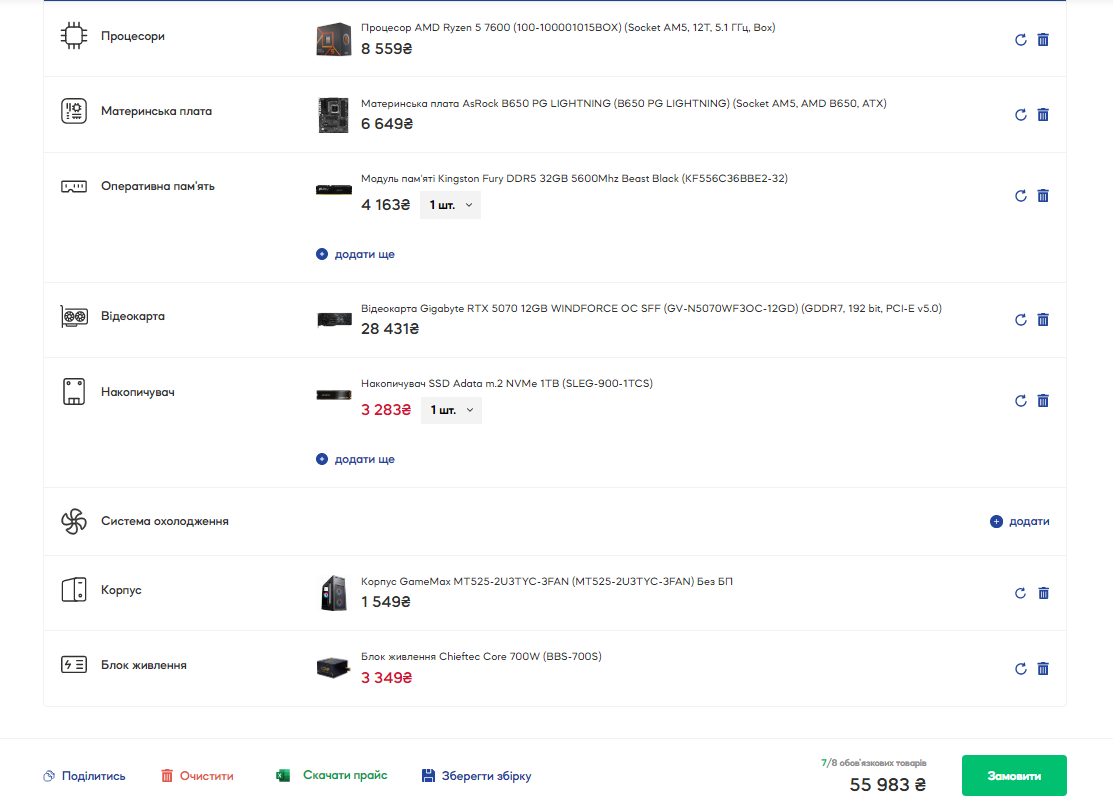Viewport: 1113px width, 808px height.
Task: Open 'Накопичувач SSD Adata m.2 NVMe 1TB' title
Action: [507, 383]
